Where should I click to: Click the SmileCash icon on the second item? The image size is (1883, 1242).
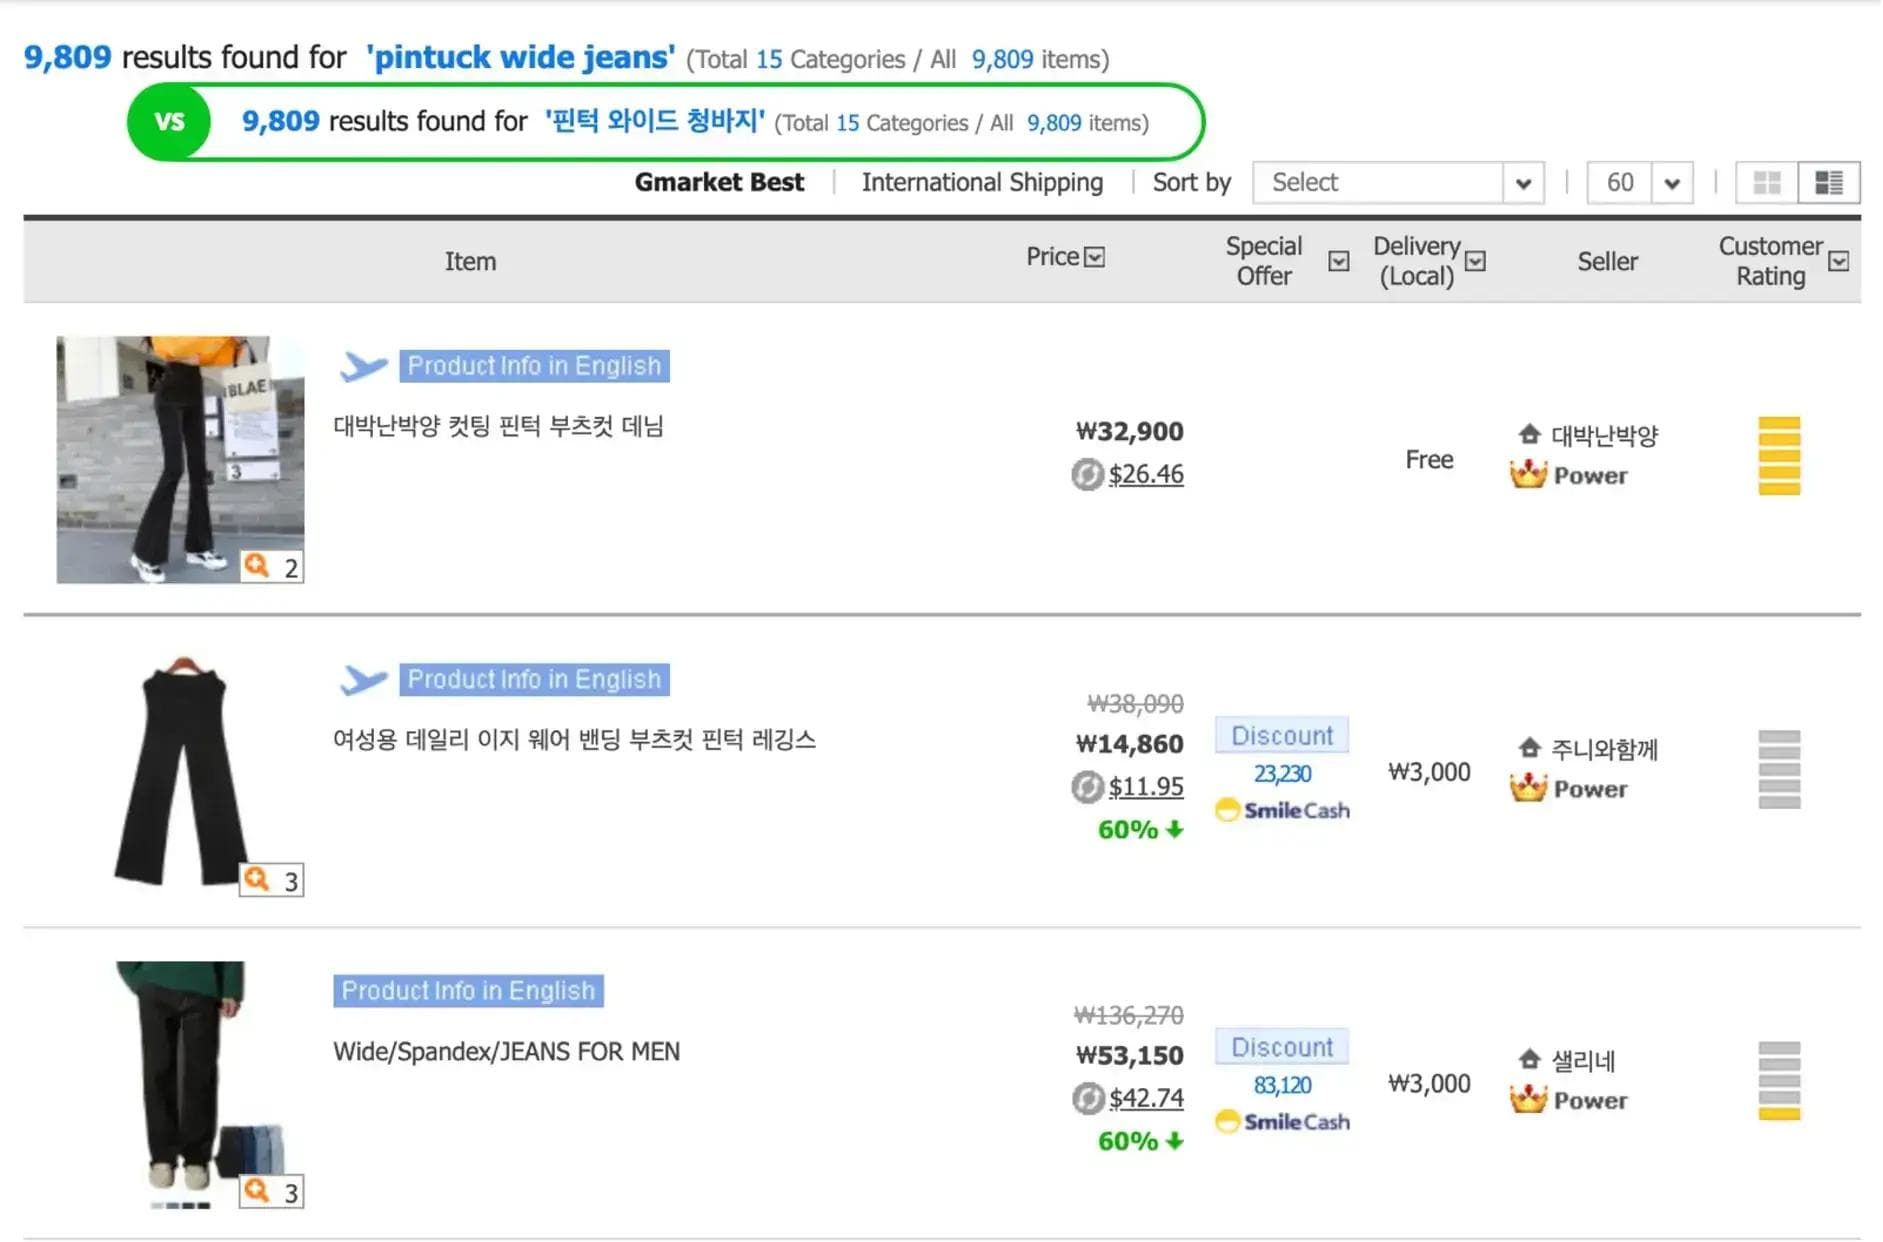[x=1227, y=811]
